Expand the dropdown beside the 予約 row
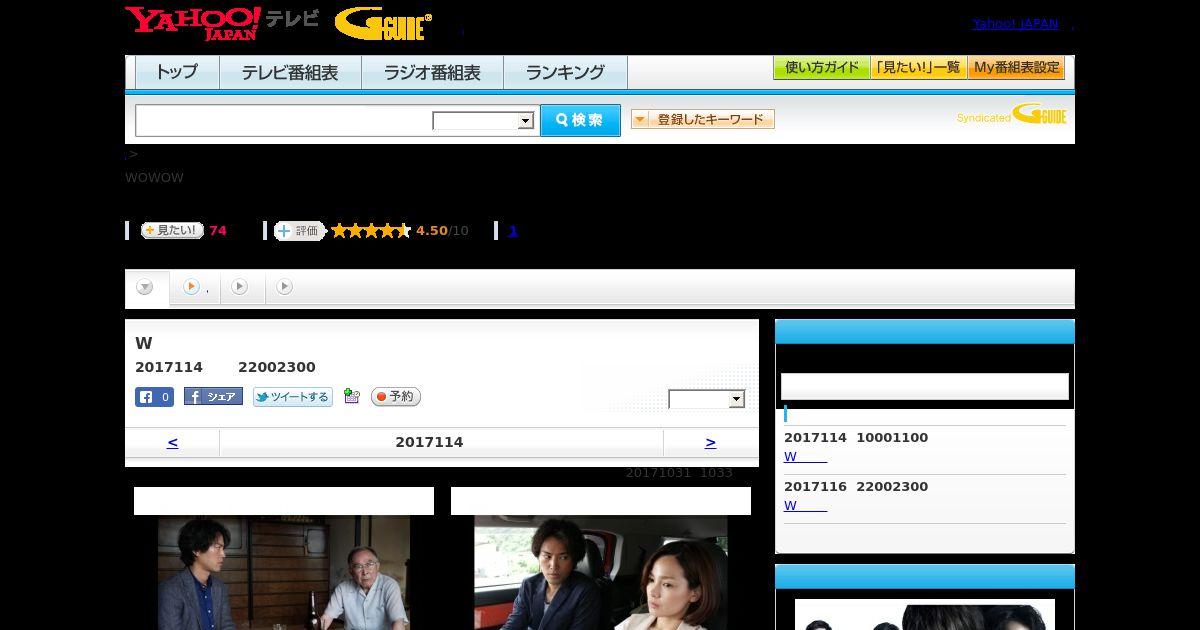 [707, 399]
